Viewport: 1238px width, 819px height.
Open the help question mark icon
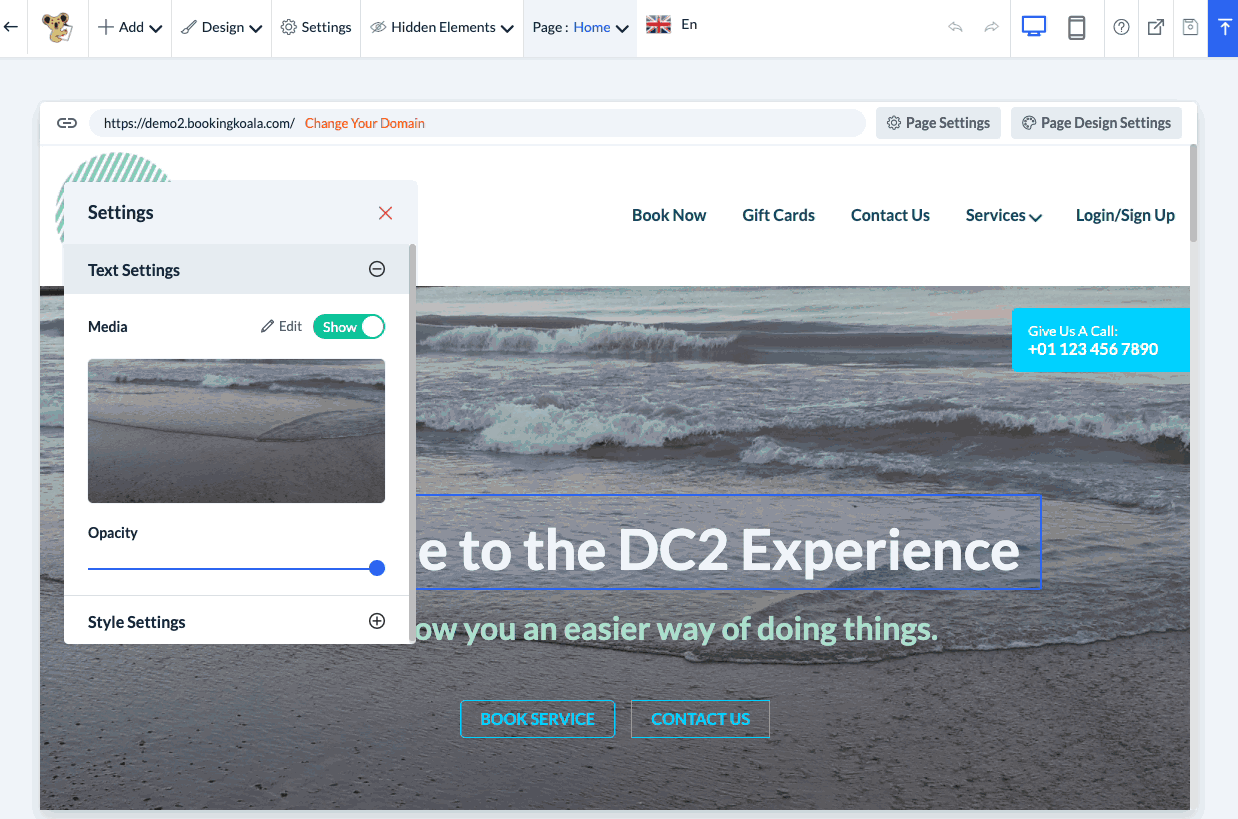tap(1121, 28)
